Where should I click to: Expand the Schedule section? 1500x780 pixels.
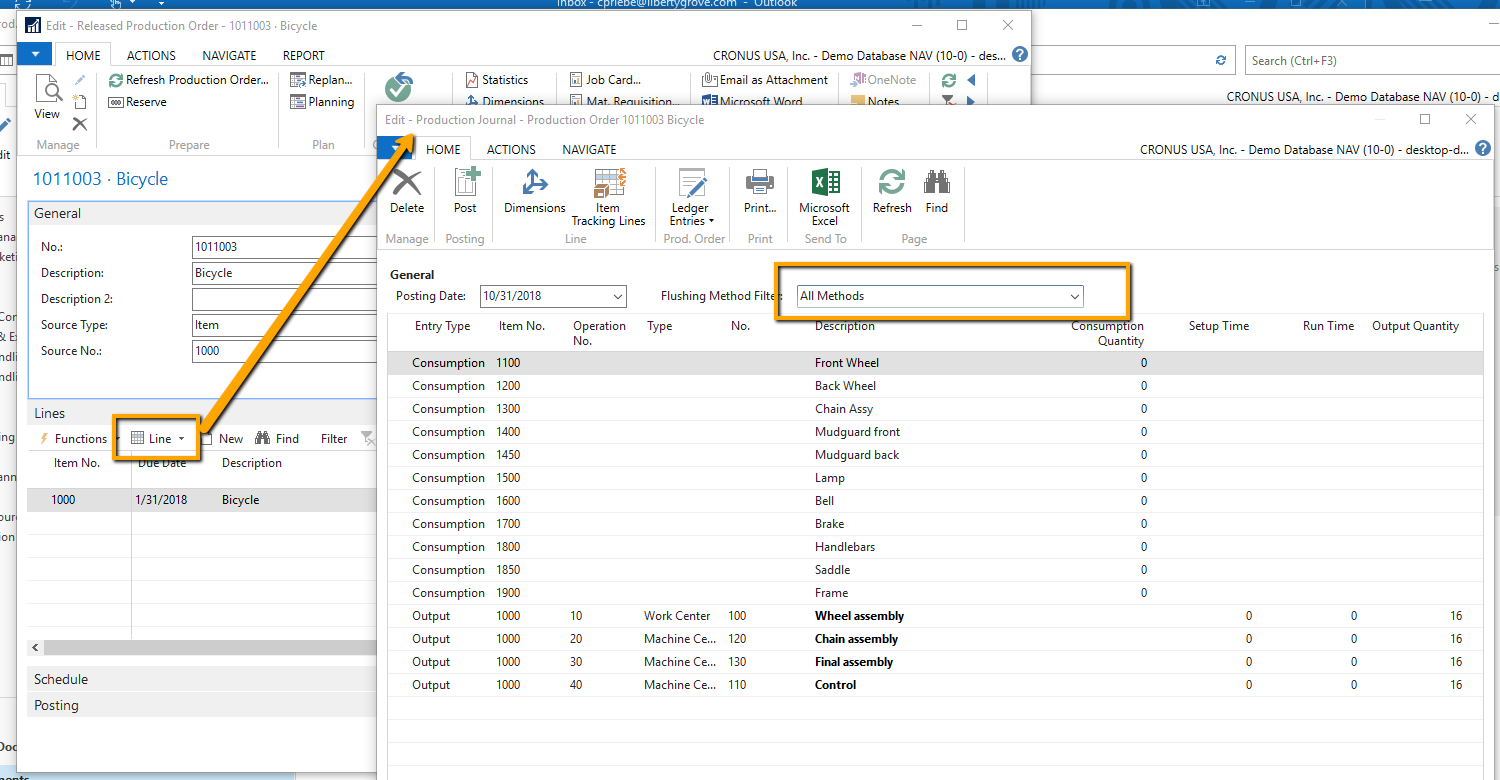click(61, 679)
